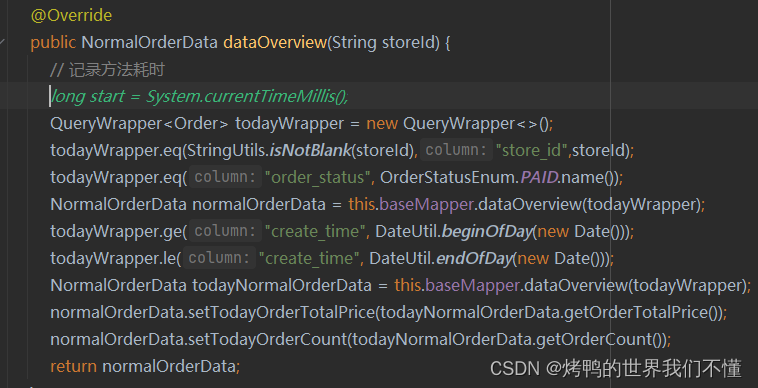
Task: Click the @Override annotation
Action: (71, 15)
